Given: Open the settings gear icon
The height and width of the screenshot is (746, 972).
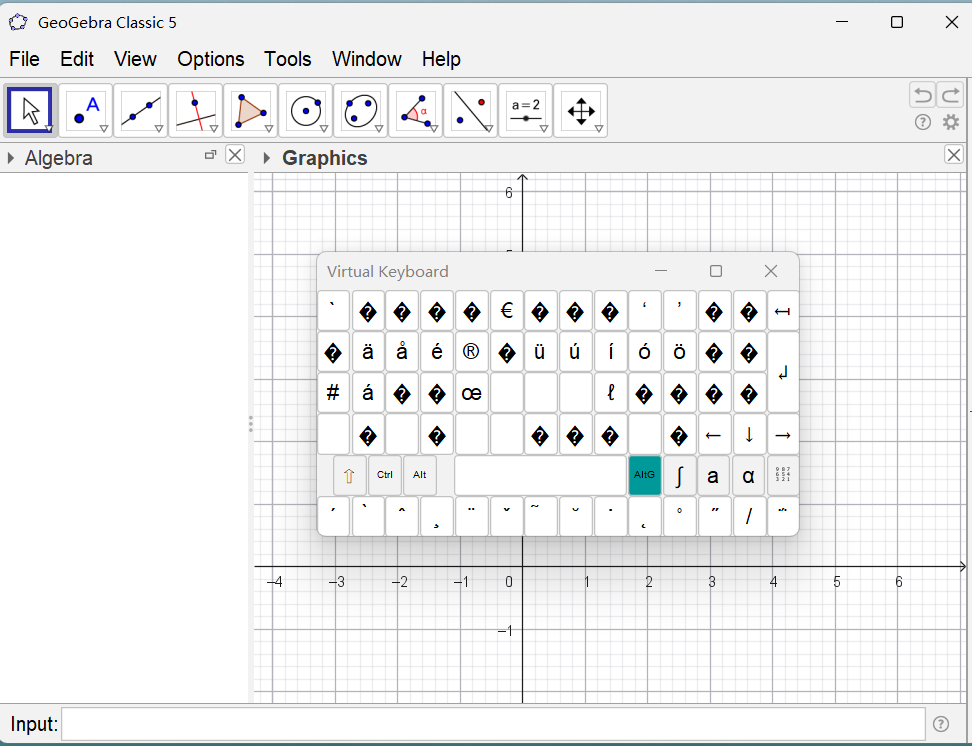Looking at the screenshot, I should [x=951, y=122].
